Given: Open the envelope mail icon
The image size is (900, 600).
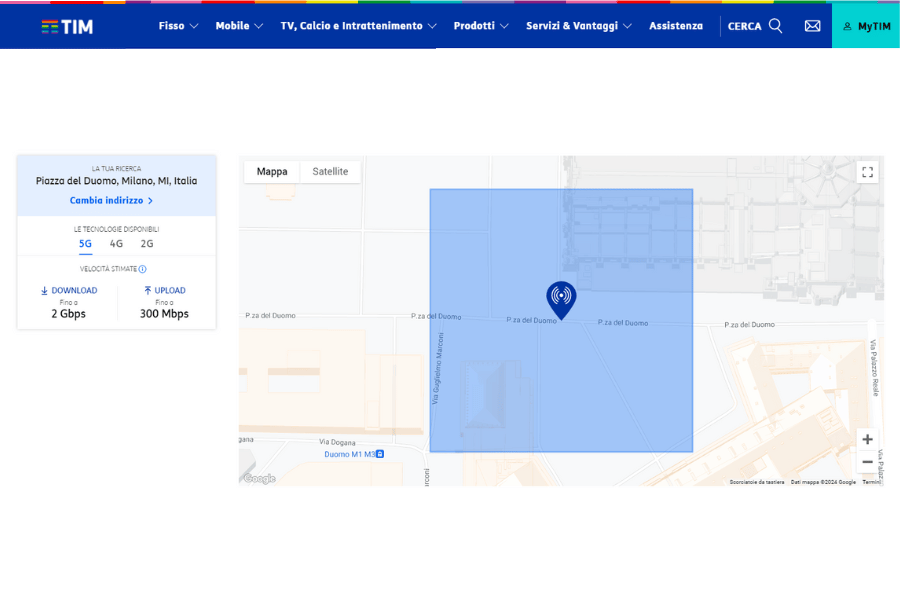Looking at the screenshot, I should tap(812, 26).
